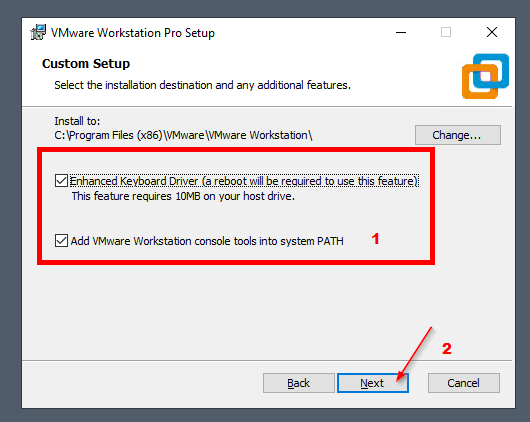530x422 pixels.
Task: Click the Add VMware Workstation console tools label
Action: [x=207, y=241]
